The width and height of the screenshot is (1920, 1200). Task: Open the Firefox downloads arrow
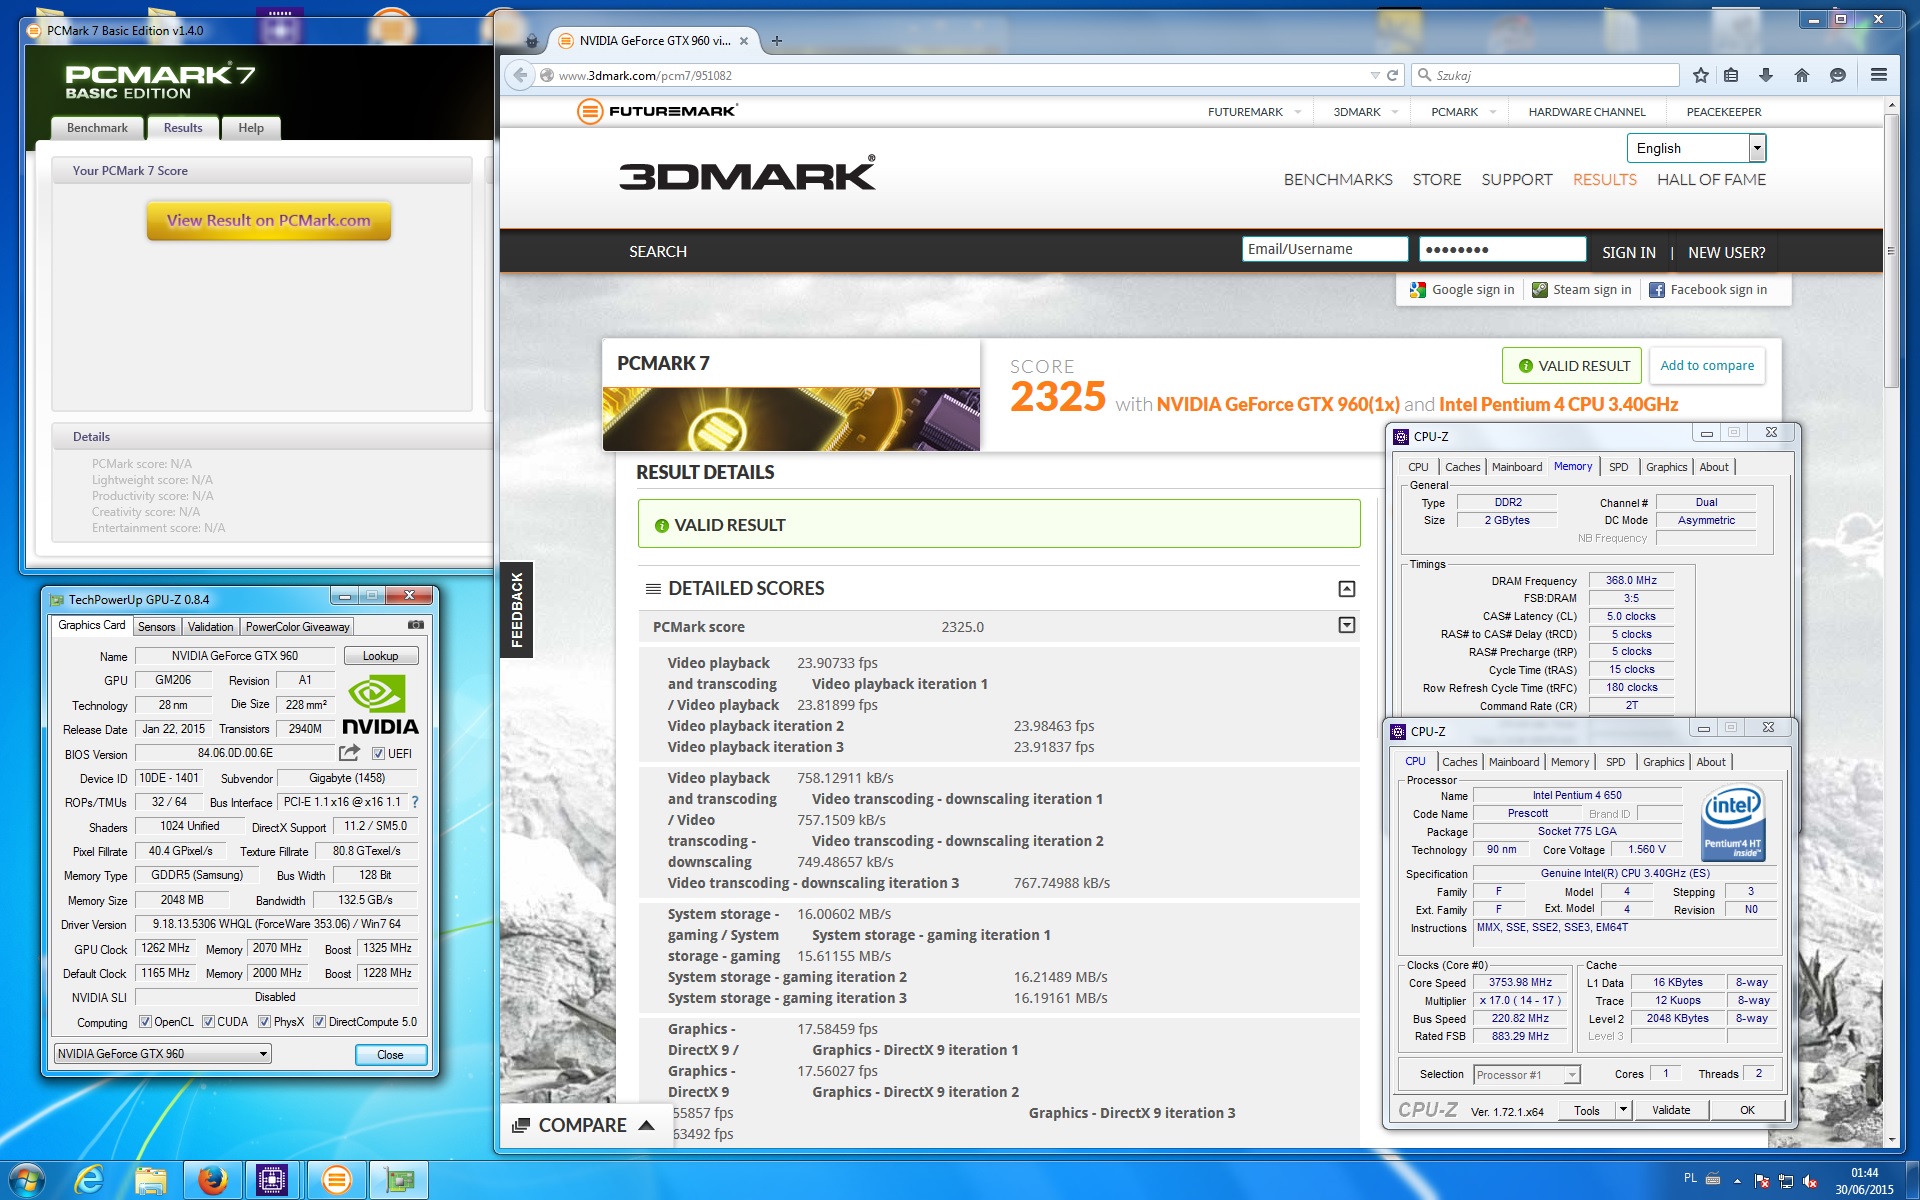click(x=1766, y=75)
